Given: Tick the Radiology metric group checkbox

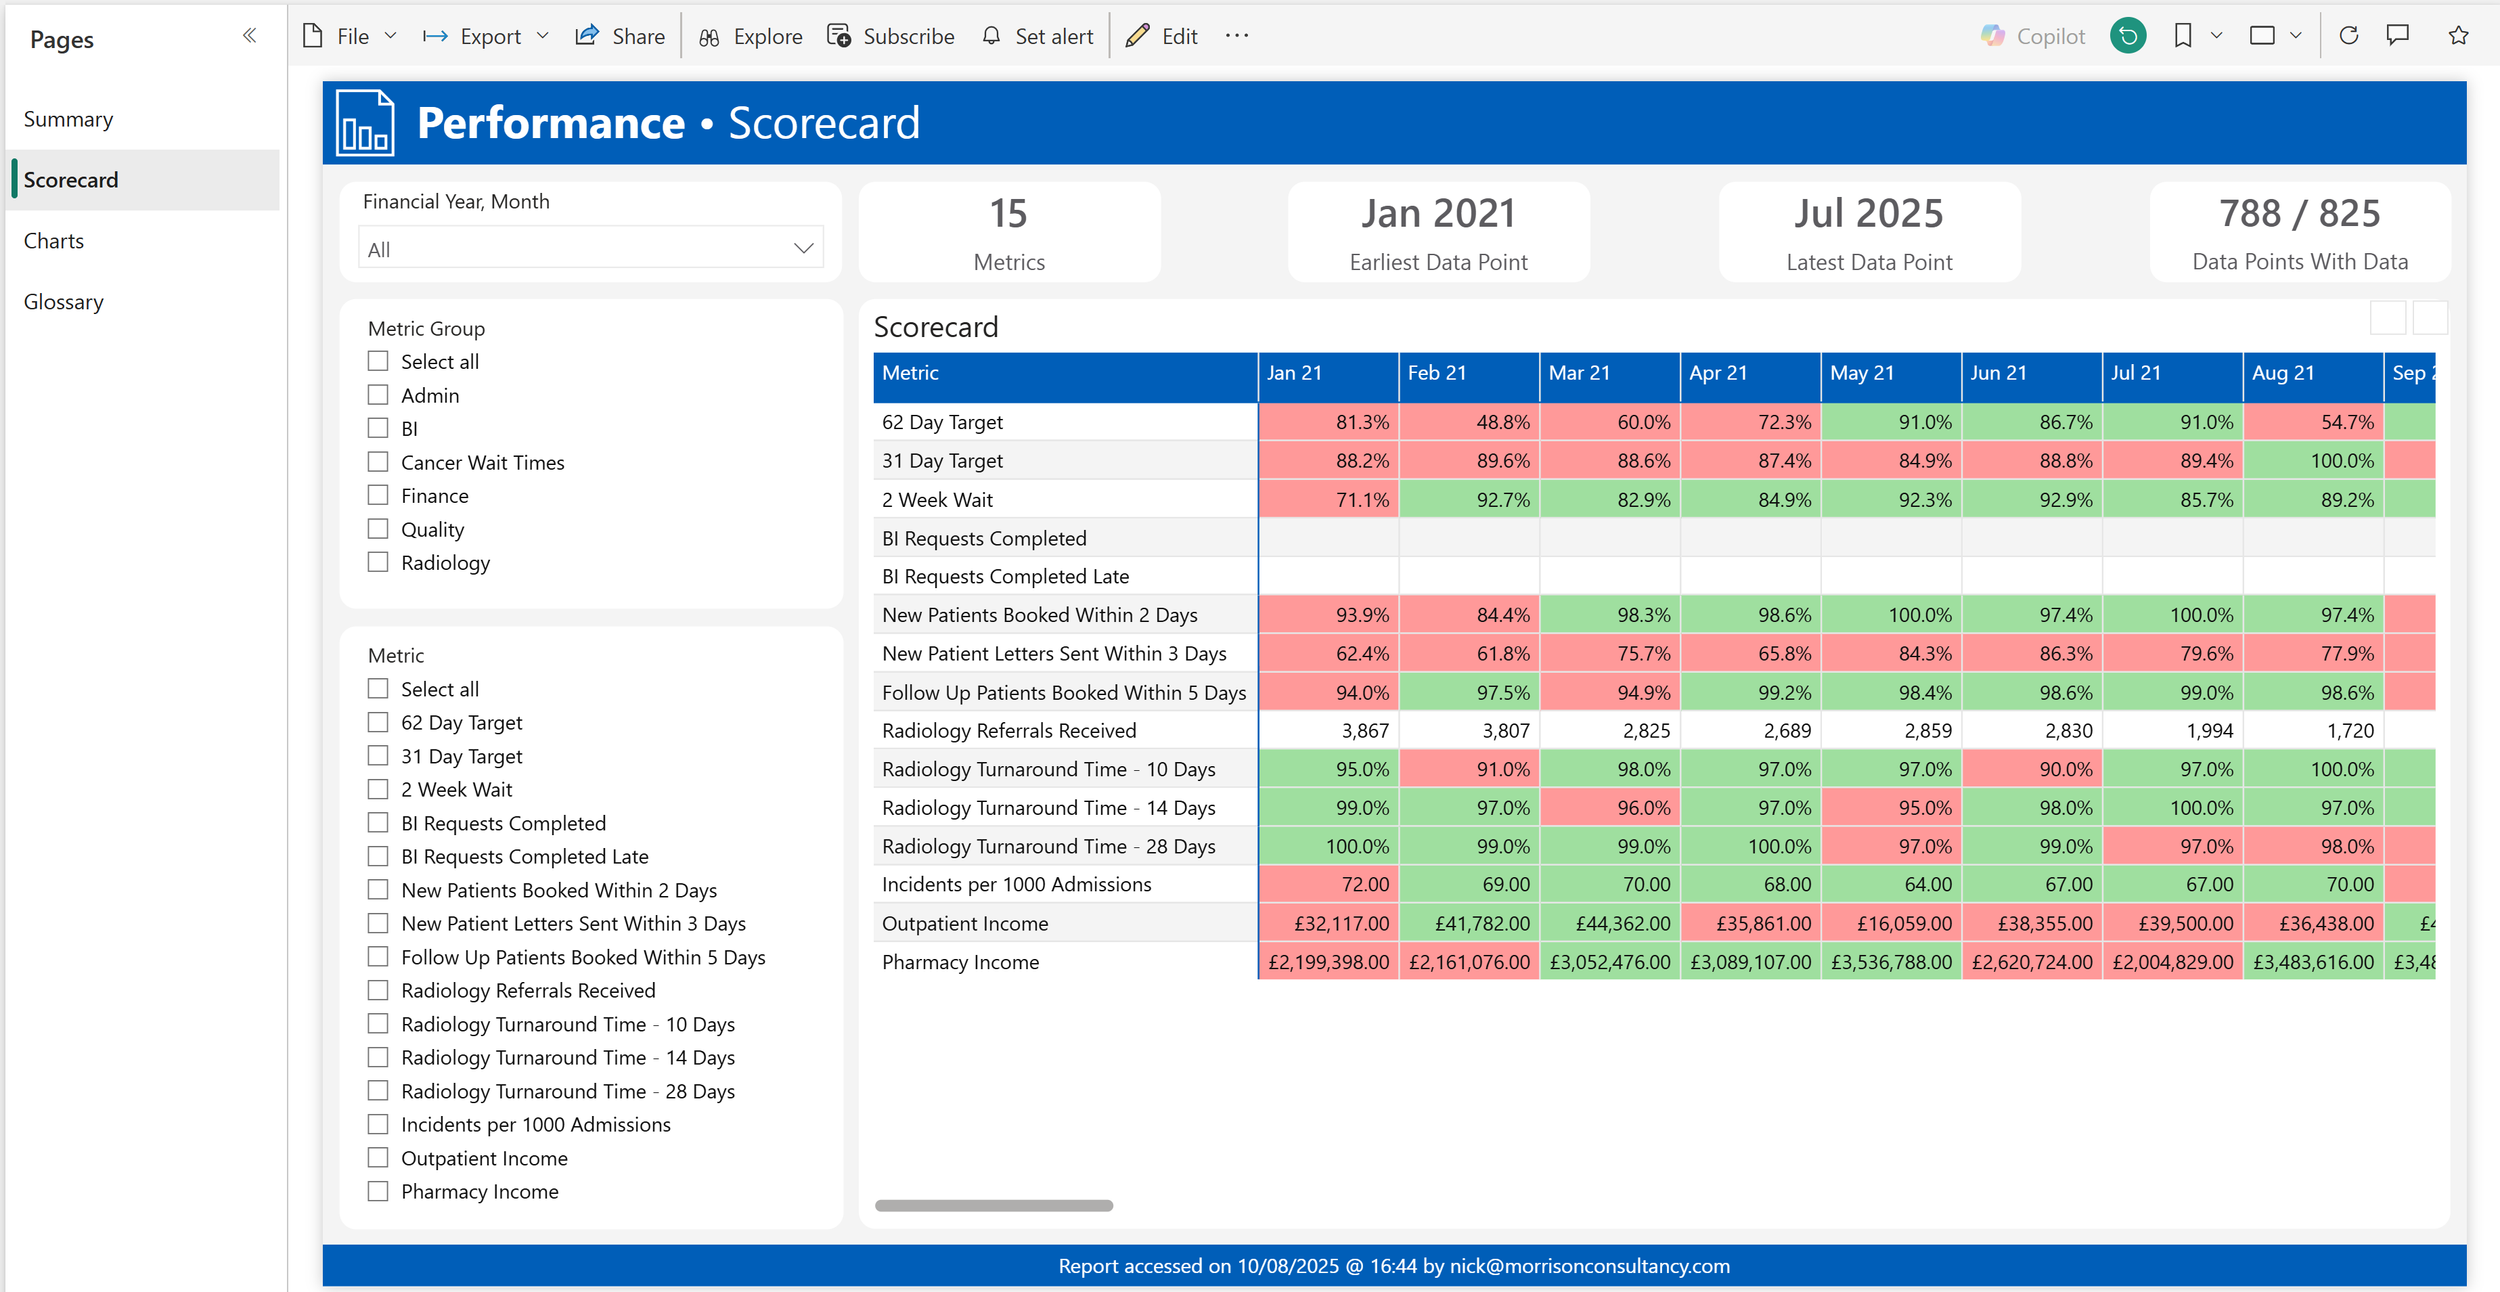Looking at the screenshot, I should [378, 562].
